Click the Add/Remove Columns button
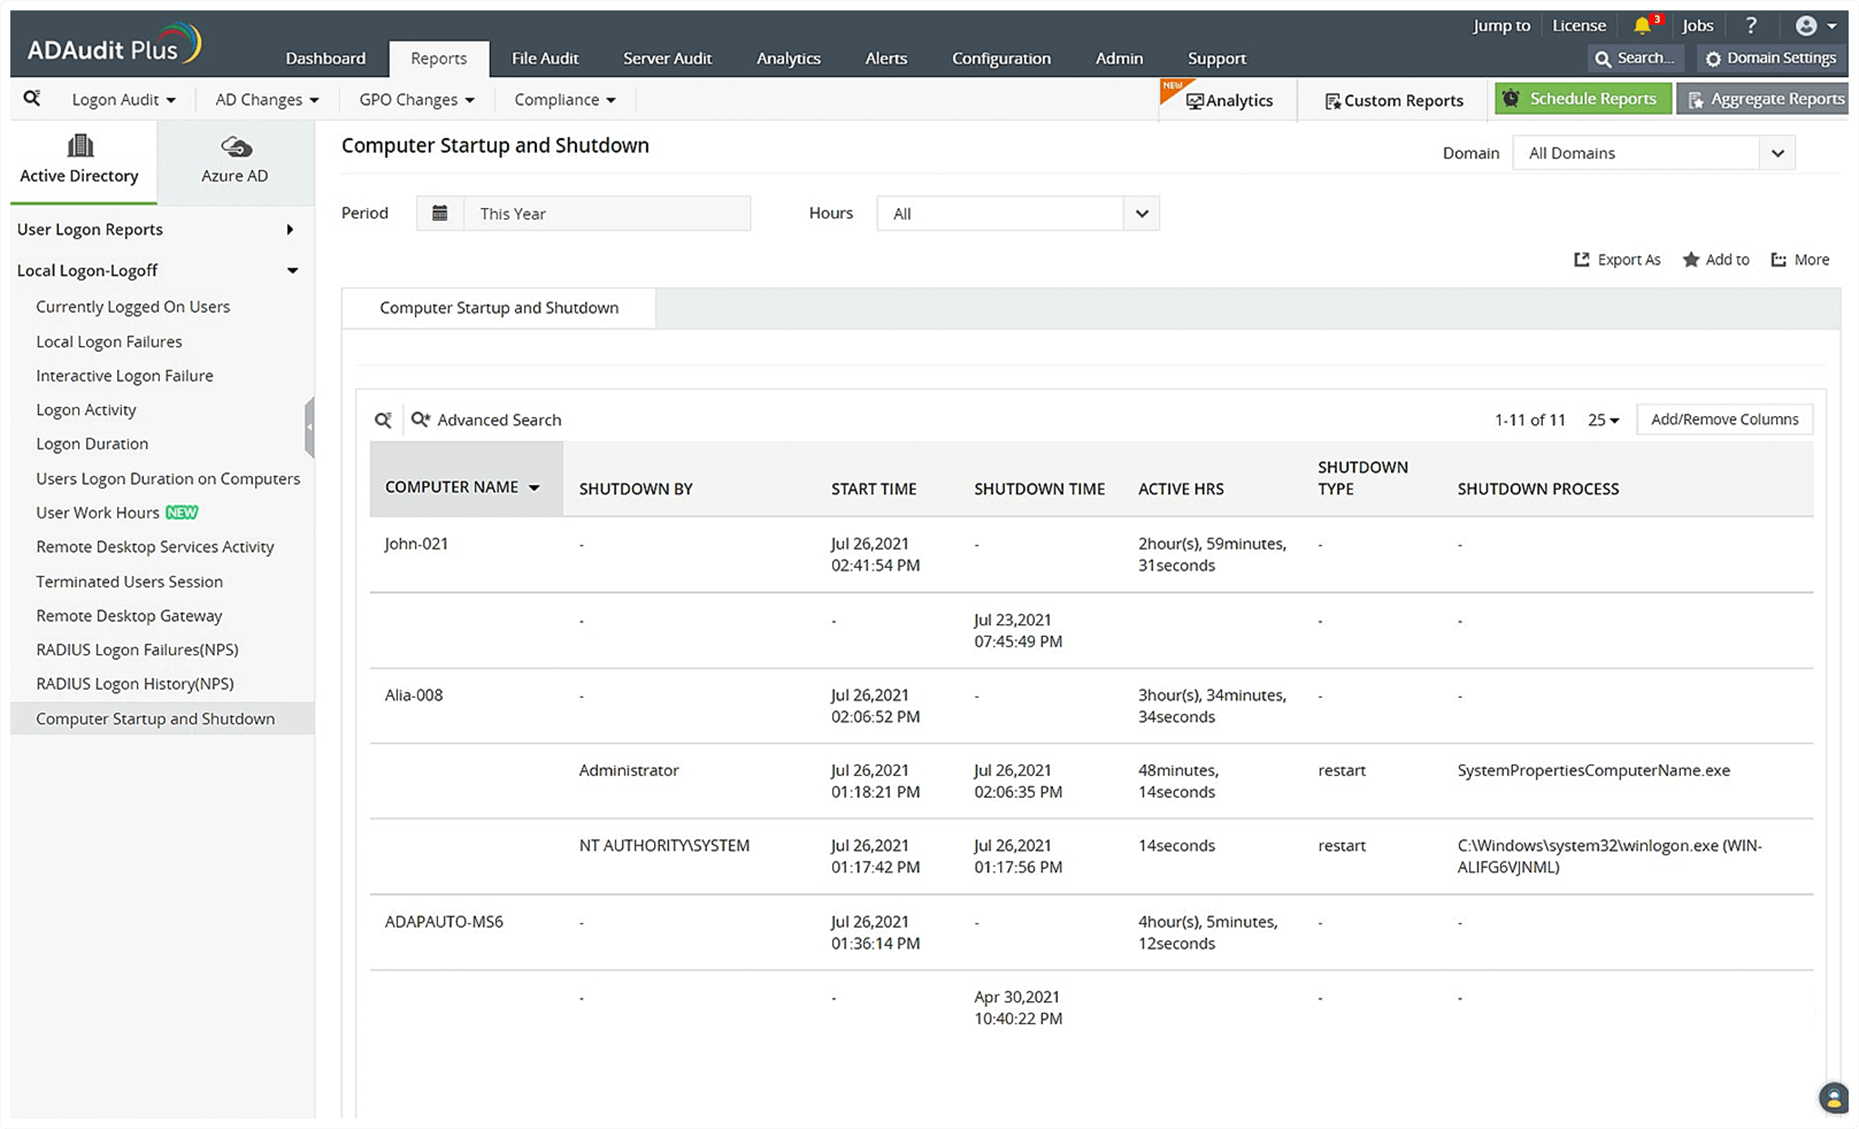This screenshot has width=1859, height=1129. click(1724, 419)
